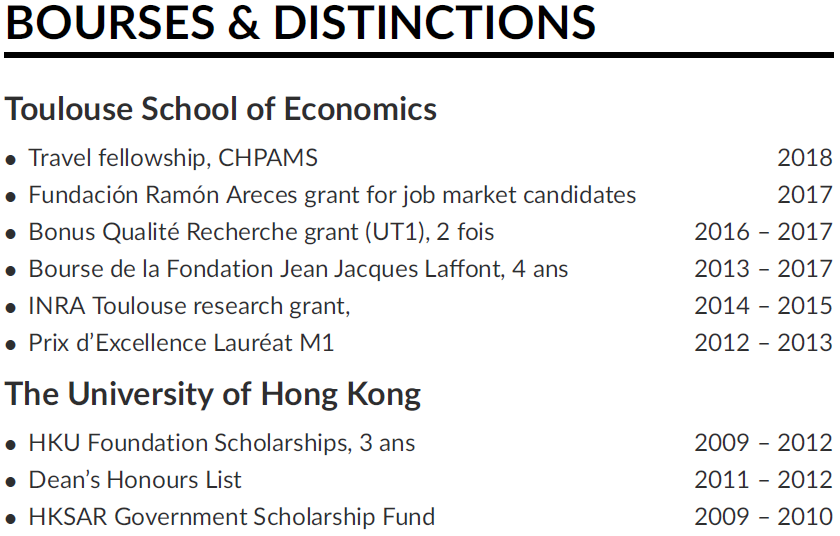
Task: Click the 2016 – 2017 date range
Action: tap(763, 232)
